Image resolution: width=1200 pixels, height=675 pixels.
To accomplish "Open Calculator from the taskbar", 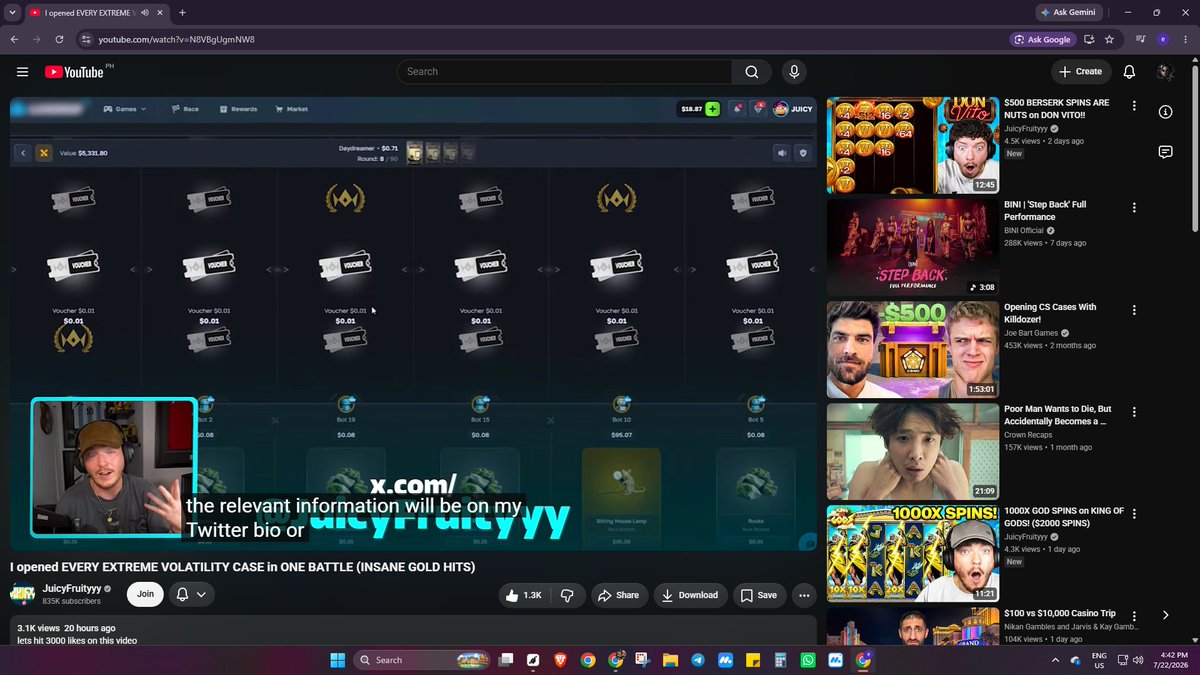I will pyautogui.click(x=780, y=660).
